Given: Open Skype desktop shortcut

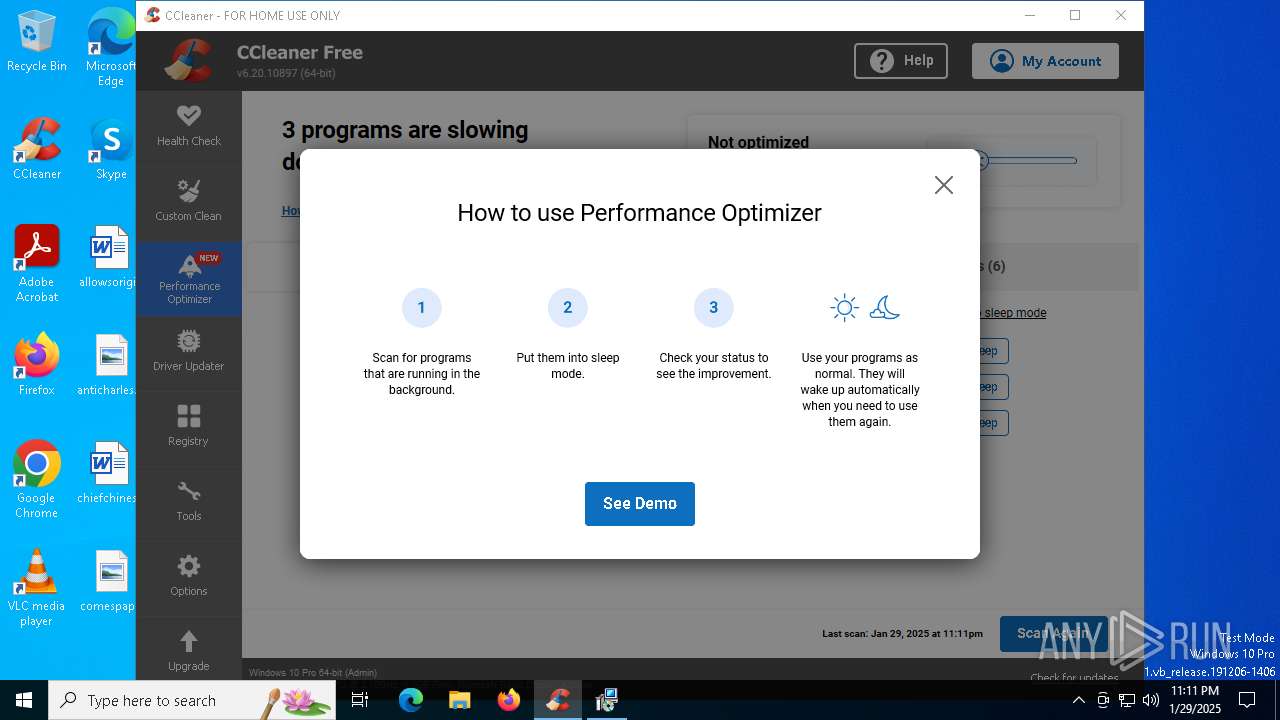Looking at the screenshot, I should pos(111,149).
